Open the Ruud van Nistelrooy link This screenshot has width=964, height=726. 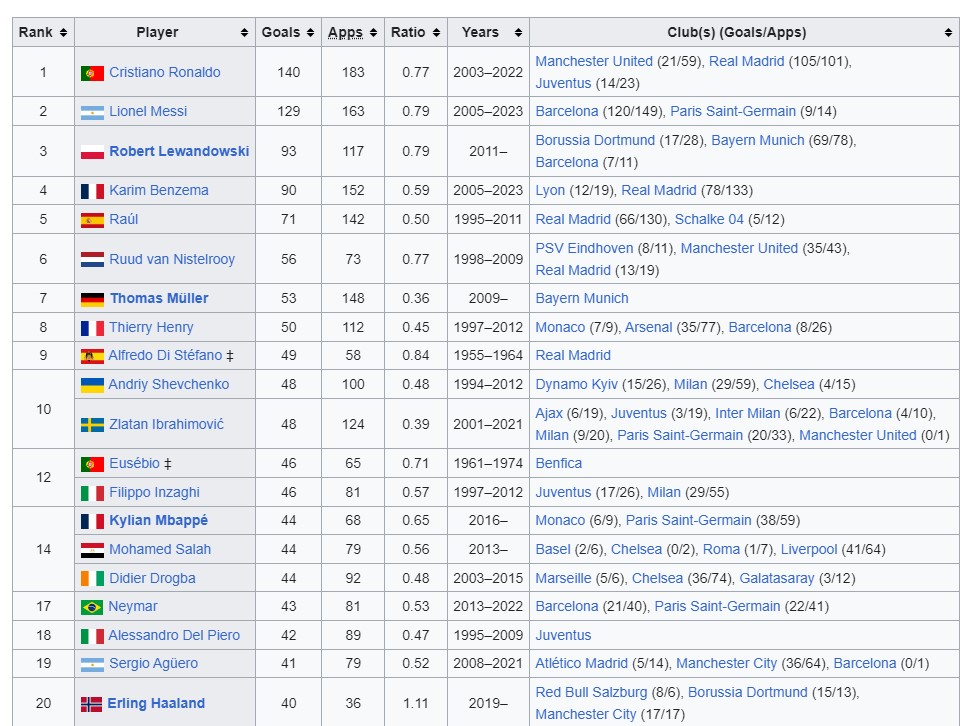(172, 259)
